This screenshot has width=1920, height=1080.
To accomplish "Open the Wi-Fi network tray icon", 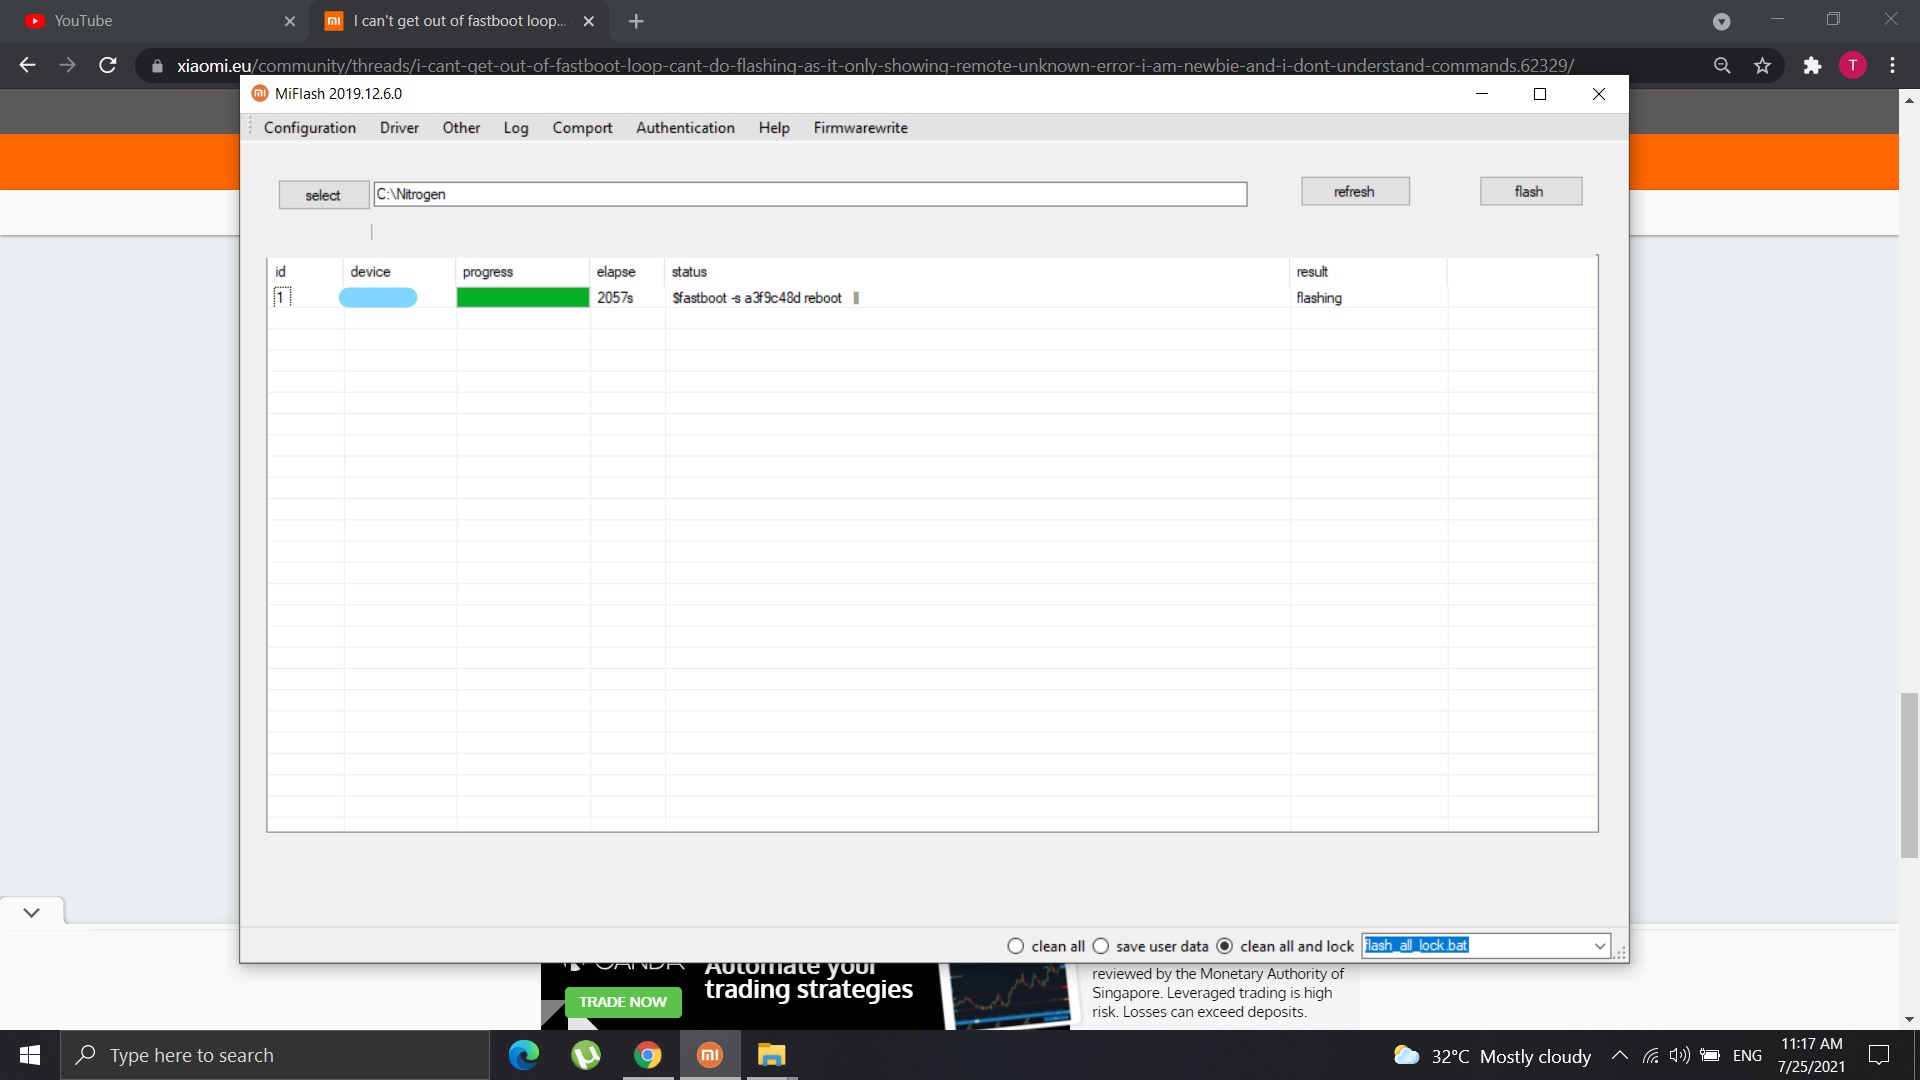I will click(1650, 1055).
